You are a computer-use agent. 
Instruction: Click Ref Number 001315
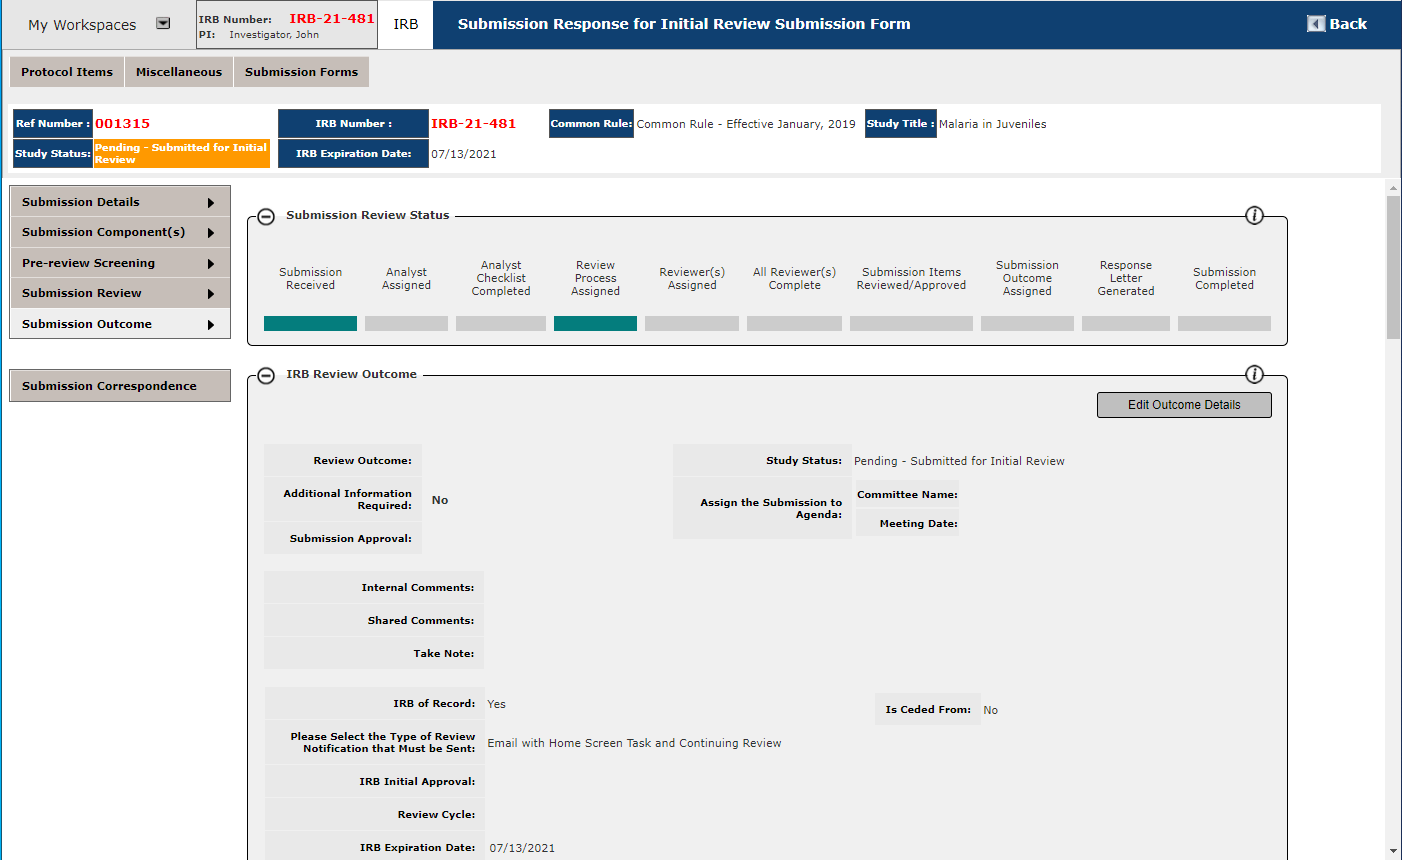point(123,124)
